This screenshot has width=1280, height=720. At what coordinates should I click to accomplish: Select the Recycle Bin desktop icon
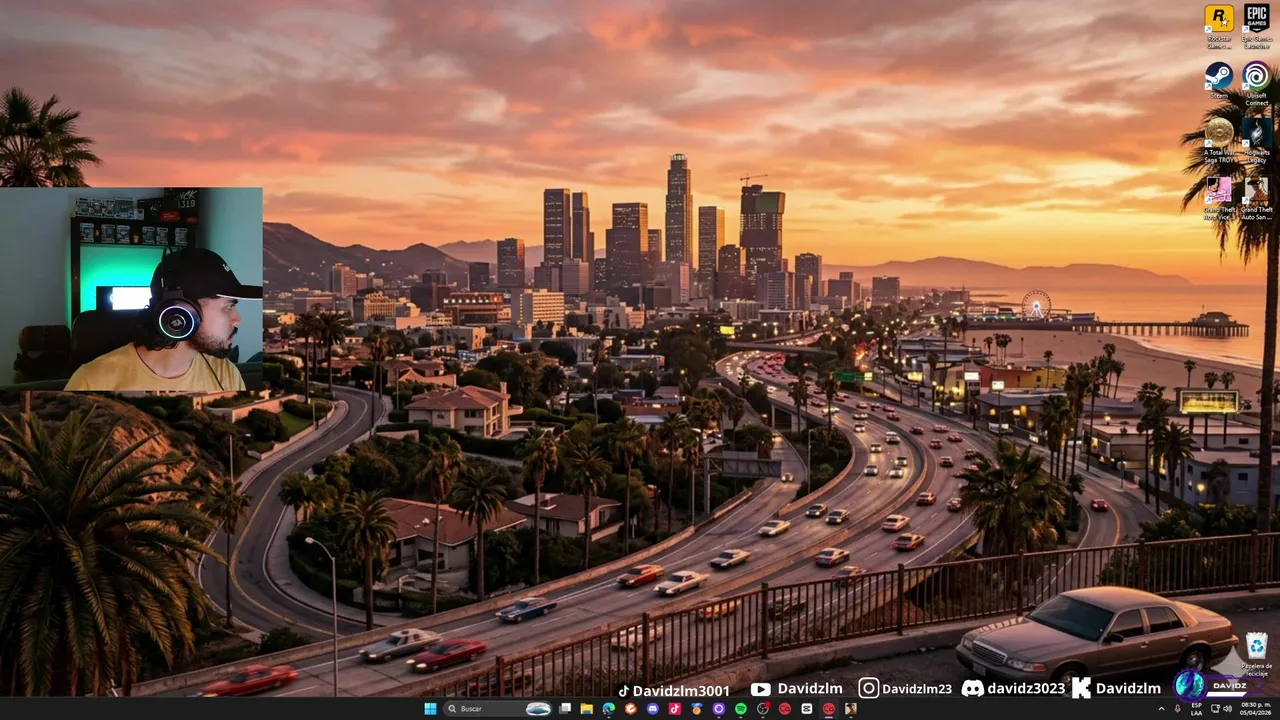pos(1256,652)
